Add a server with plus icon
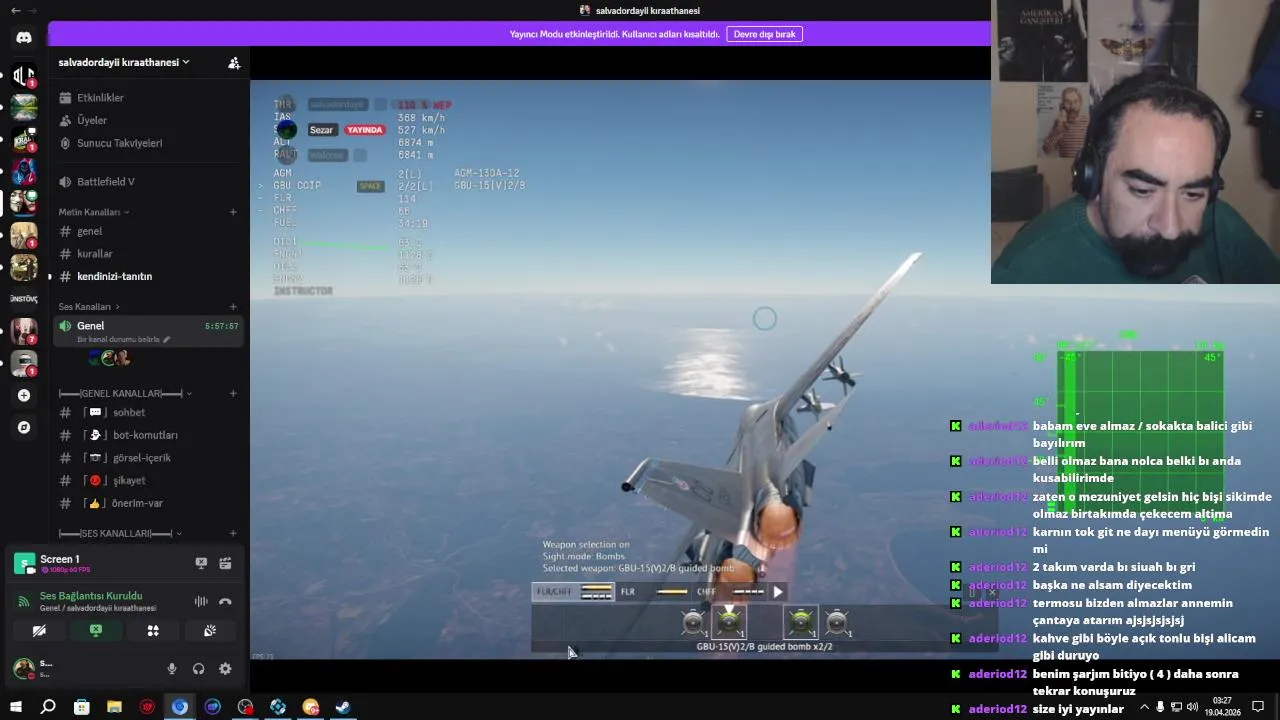 click(24, 395)
